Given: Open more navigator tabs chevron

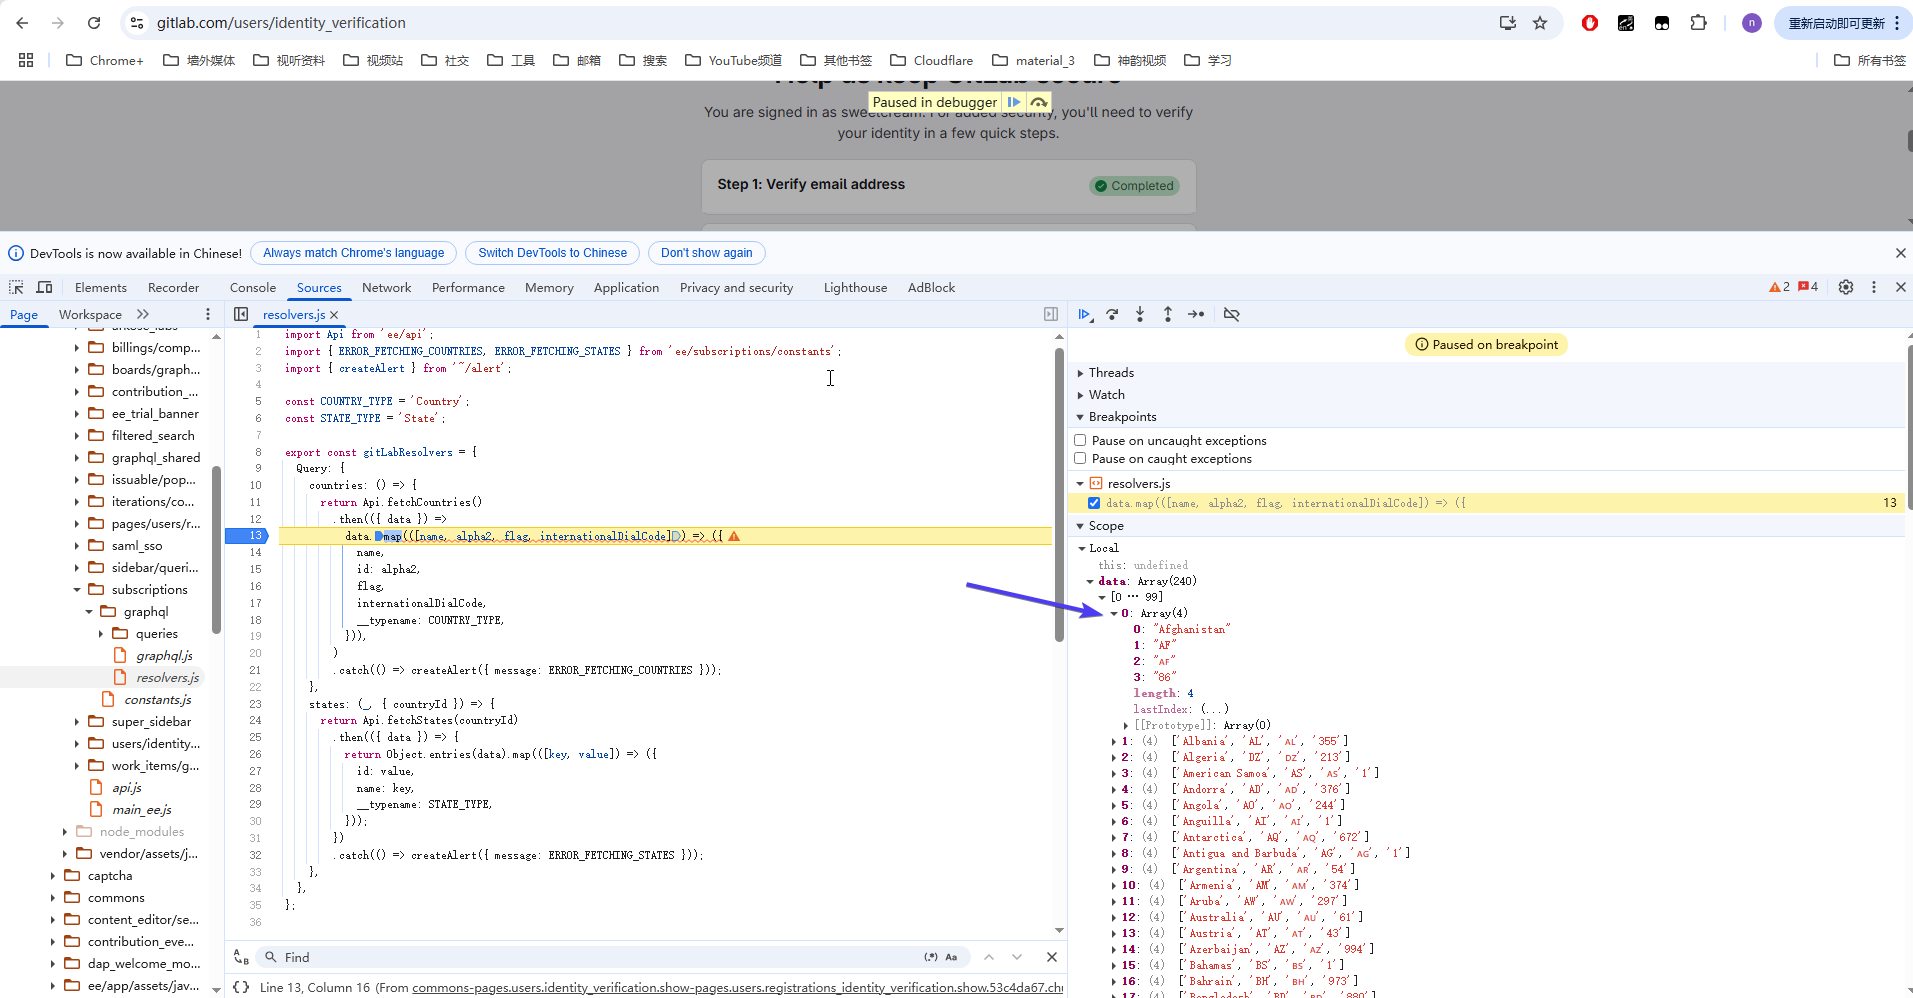Looking at the screenshot, I should point(143,314).
